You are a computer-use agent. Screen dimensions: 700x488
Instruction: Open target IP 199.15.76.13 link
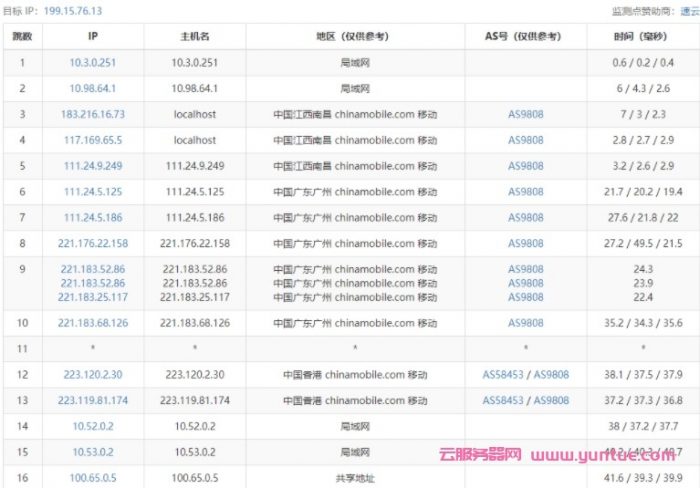click(72, 11)
